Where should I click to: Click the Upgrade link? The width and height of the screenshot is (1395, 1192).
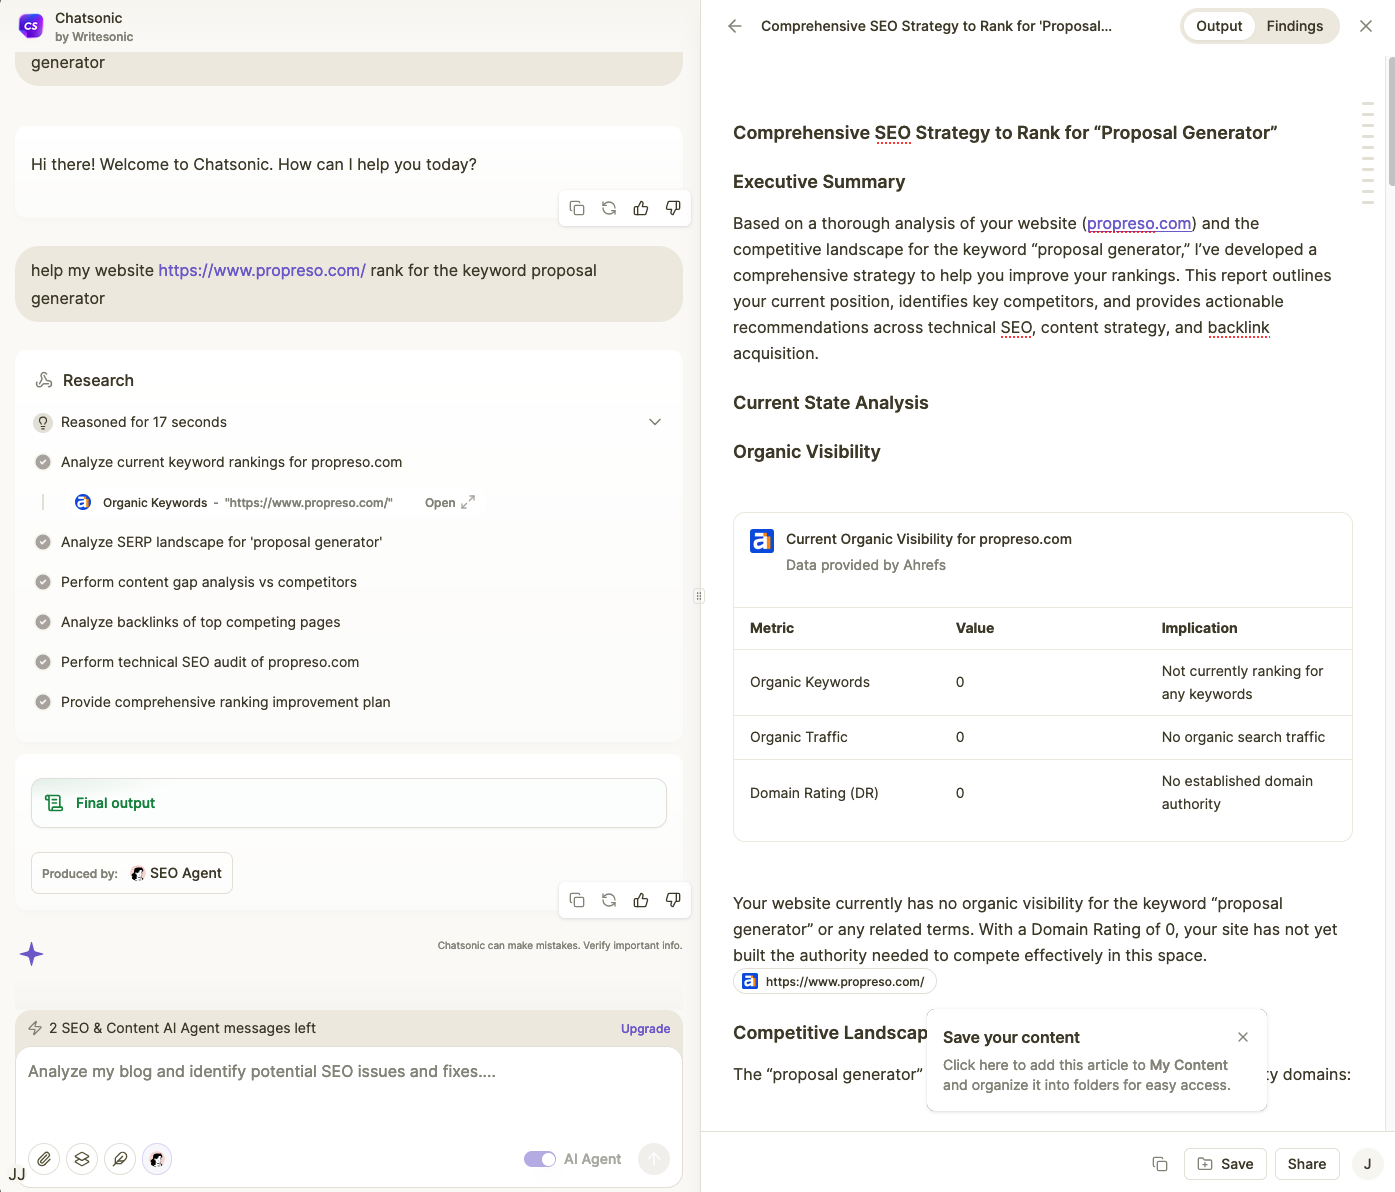pyautogui.click(x=646, y=1028)
